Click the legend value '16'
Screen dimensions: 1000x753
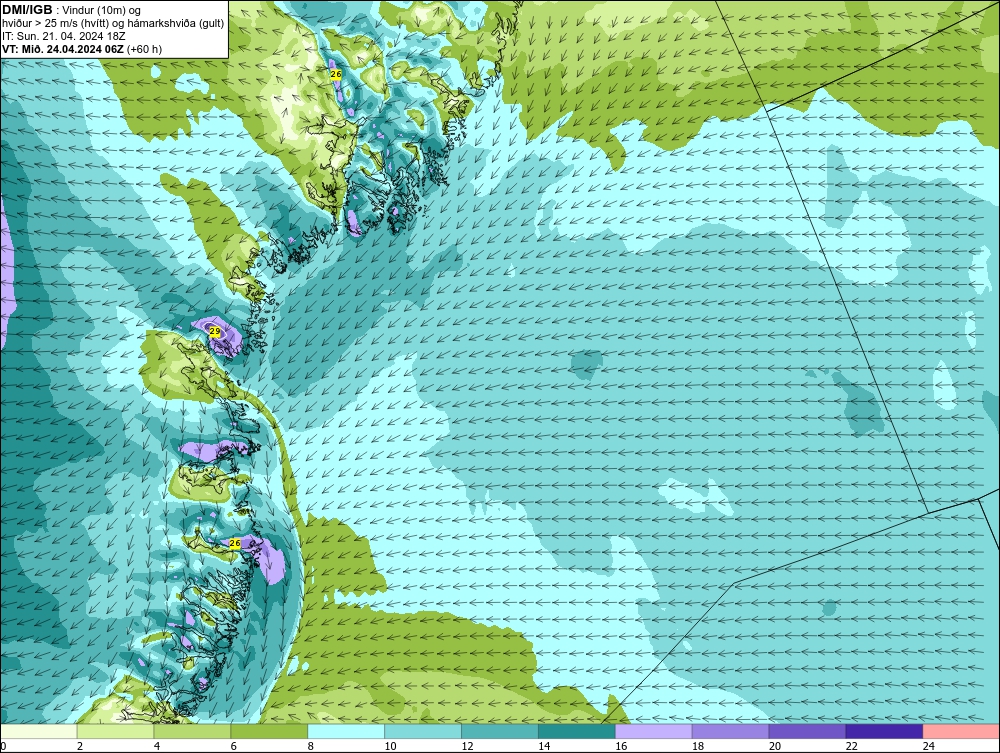621,746
